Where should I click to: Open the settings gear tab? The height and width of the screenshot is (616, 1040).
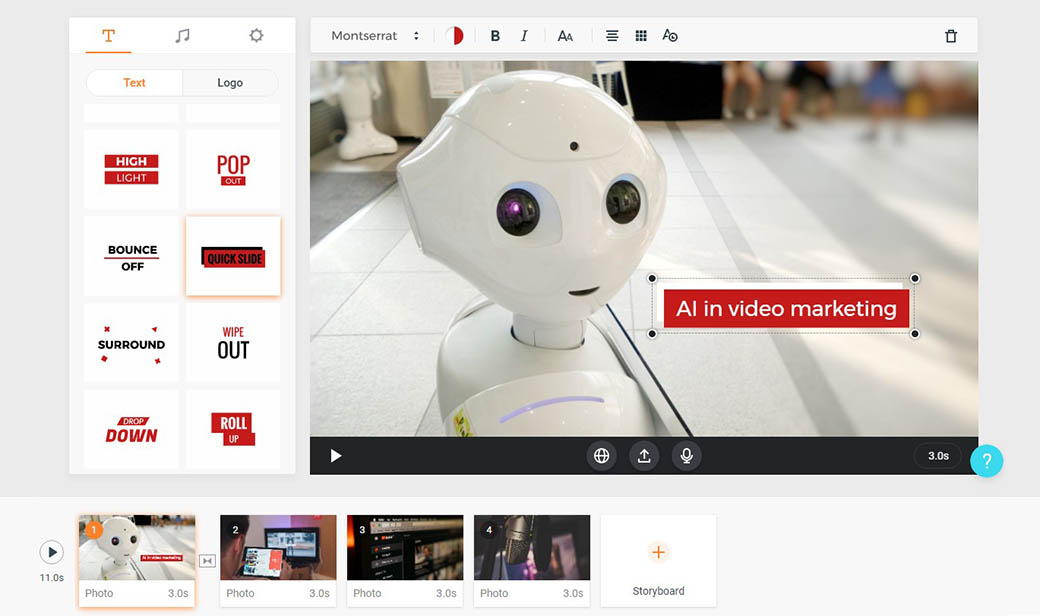coord(256,36)
